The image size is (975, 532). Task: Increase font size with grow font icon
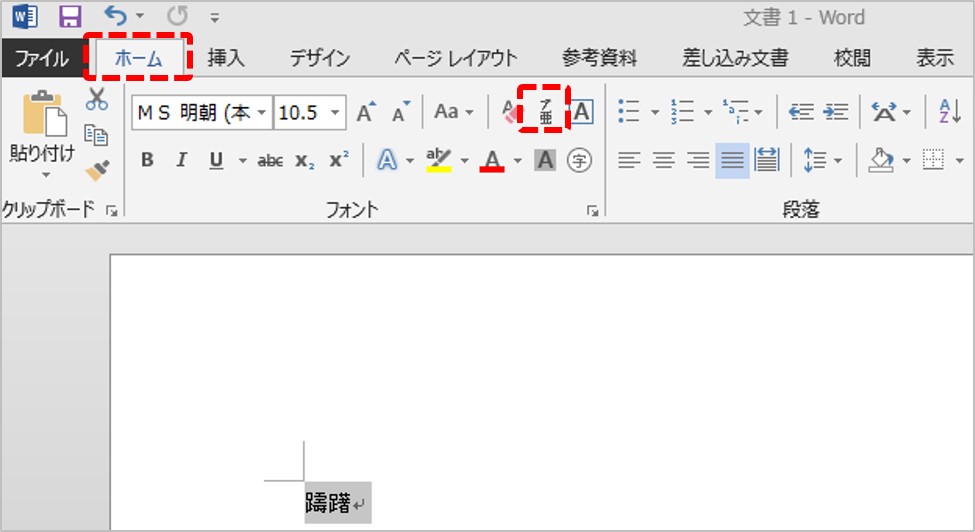(366, 112)
